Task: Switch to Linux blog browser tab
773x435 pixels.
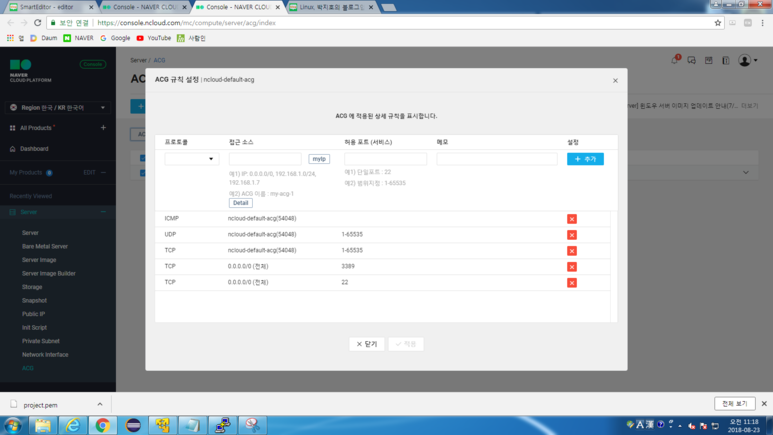Action: tap(332, 7)
